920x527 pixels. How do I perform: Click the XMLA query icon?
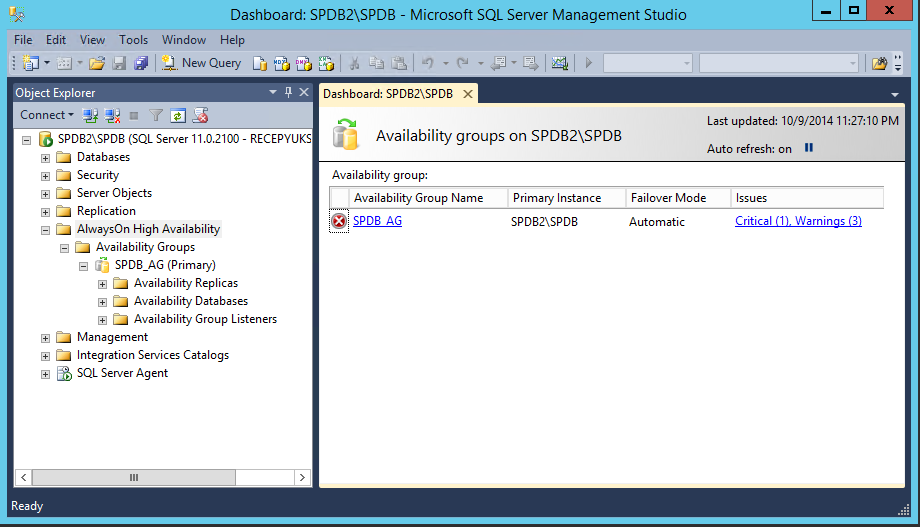click(326, 63)
